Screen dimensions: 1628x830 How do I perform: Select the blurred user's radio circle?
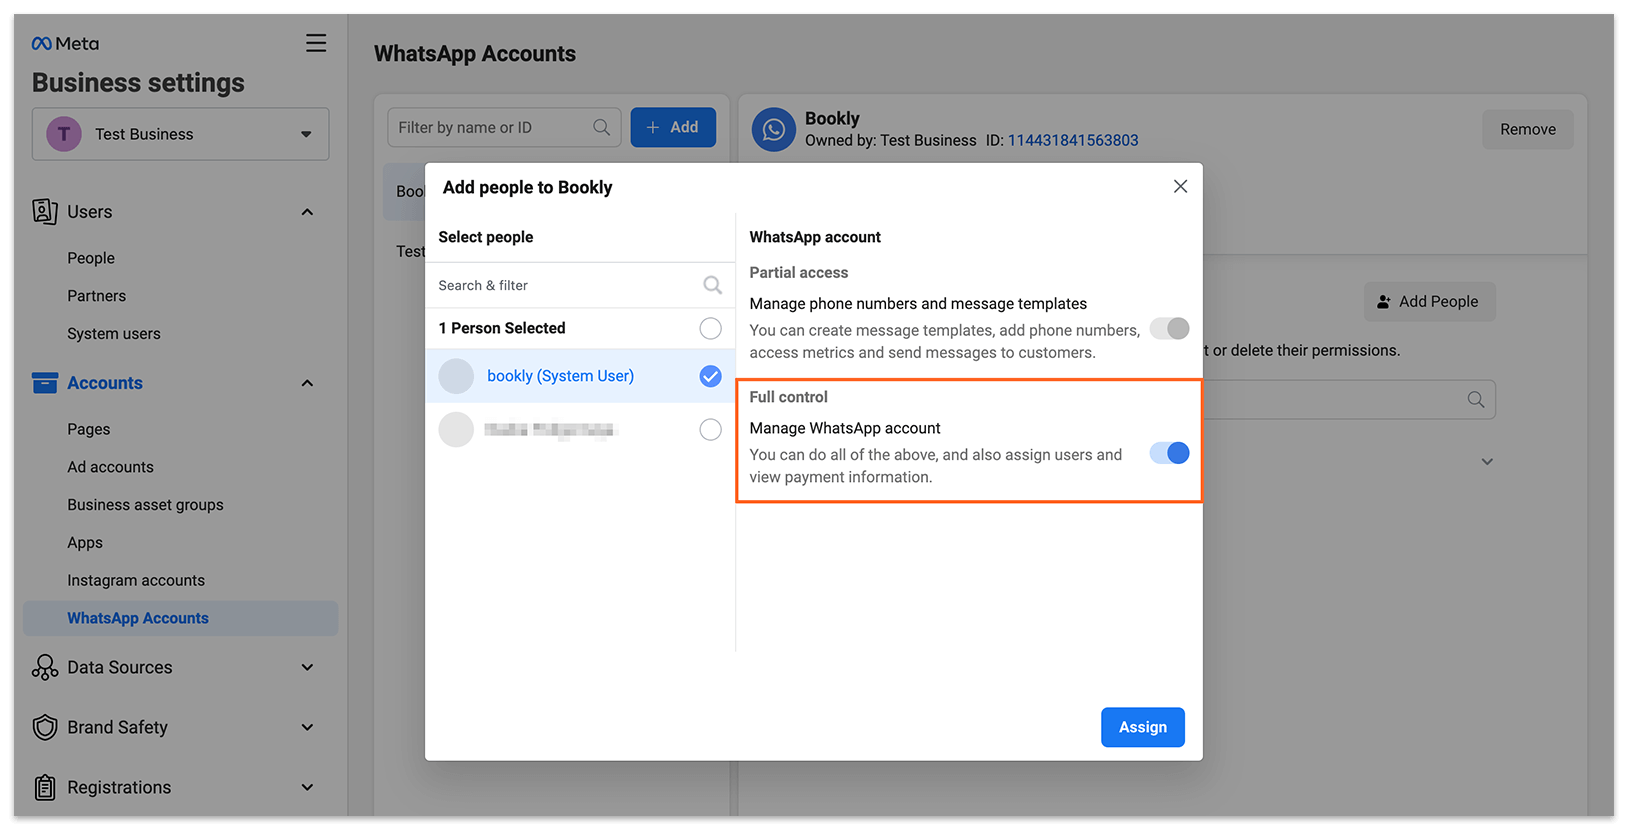(x=710, y=430)
